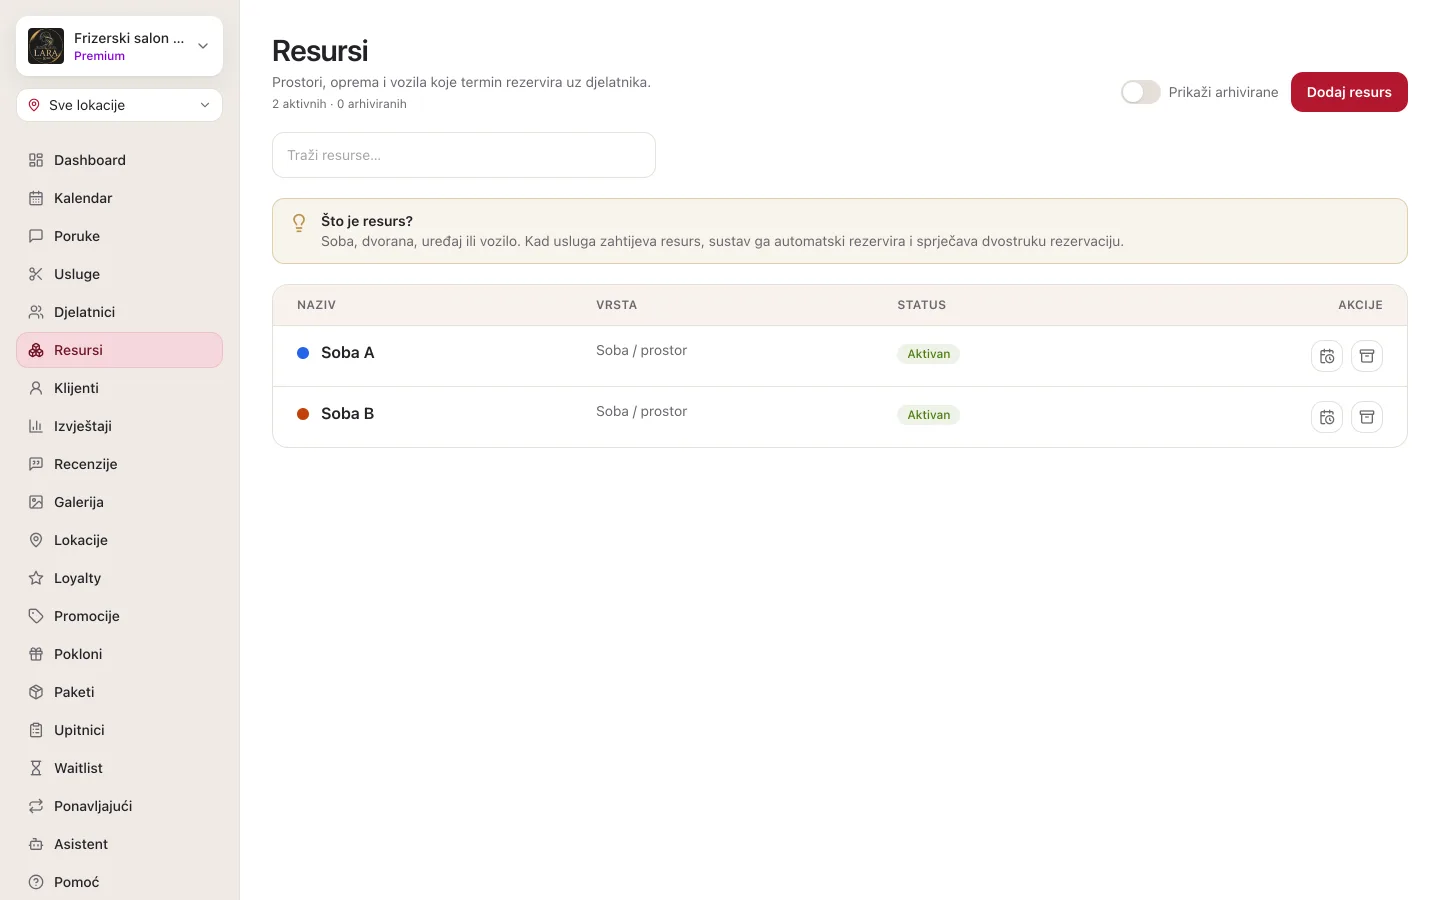Click the Aktivan status badge for Soba A
This screenshot has width=1440, height=900.
pyautogui.click(x=928, y=354)
